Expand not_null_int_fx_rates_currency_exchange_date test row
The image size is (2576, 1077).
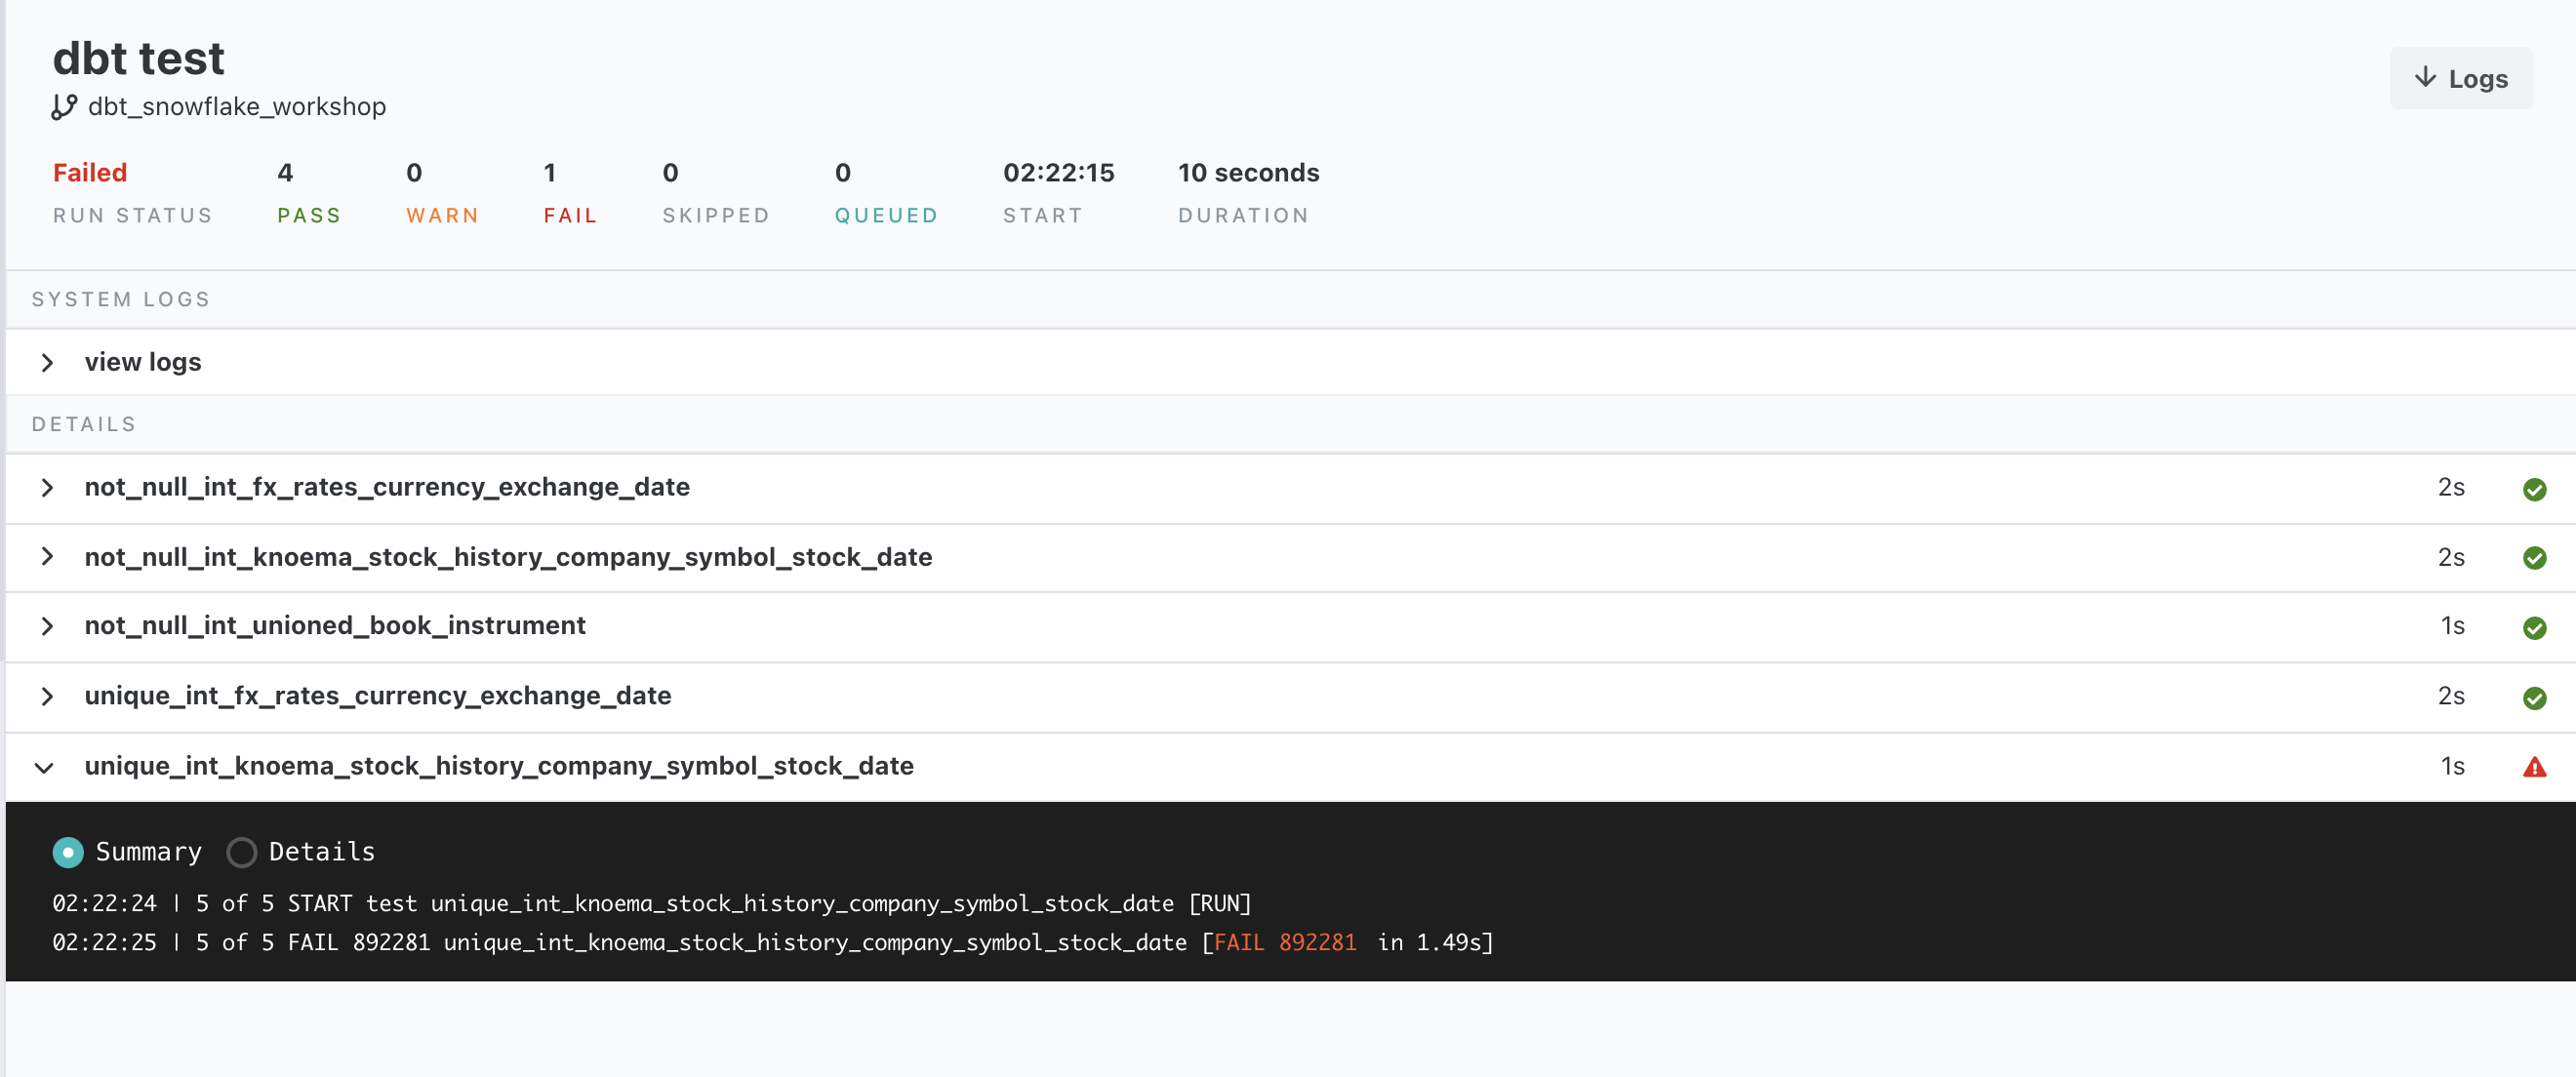pyautogui.click(x=47, y=488)
